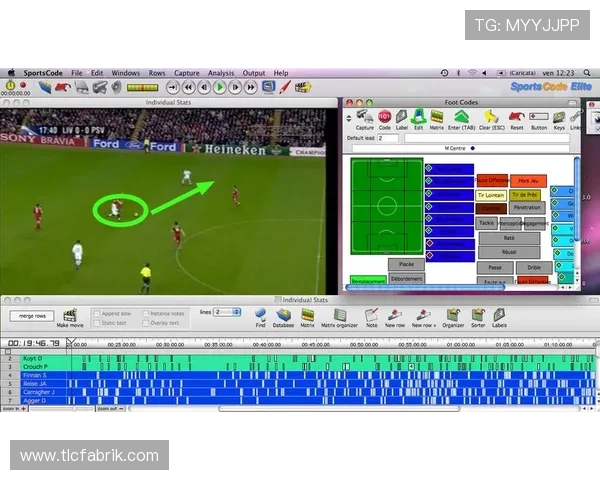Click the Find icon in timeline toolbar
The width and height of the screenshot is (600, 480).
point(260,314)
